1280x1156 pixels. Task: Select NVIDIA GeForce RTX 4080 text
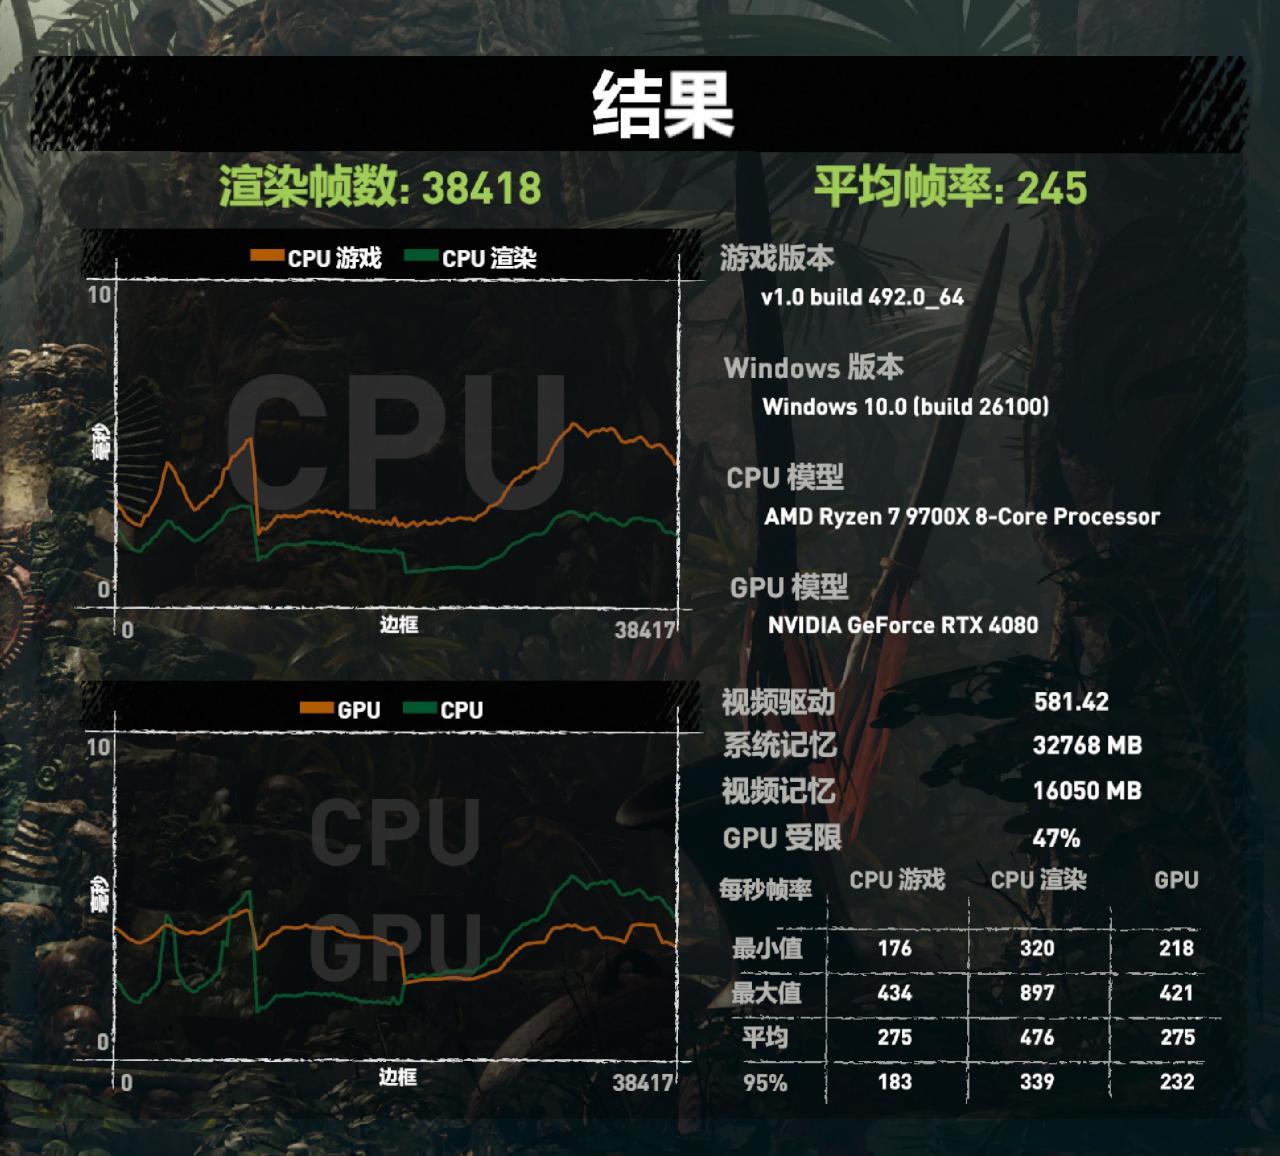903,625
